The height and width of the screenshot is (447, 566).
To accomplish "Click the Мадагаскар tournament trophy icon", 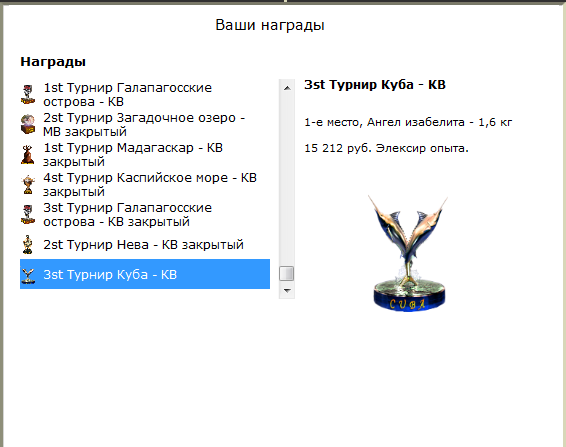I will (x=28, y=155).
